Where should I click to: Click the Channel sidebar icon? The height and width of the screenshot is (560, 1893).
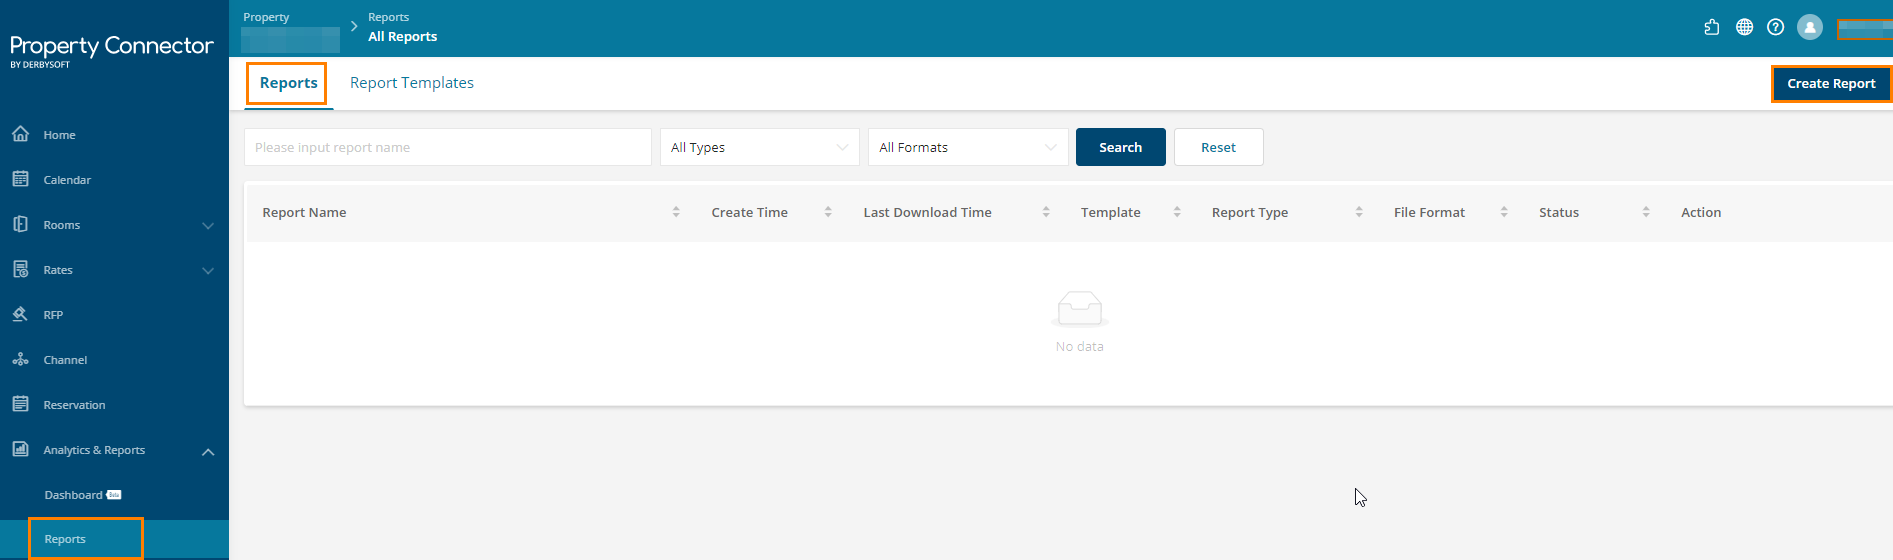pyautogui.click(x=20, y=359)
